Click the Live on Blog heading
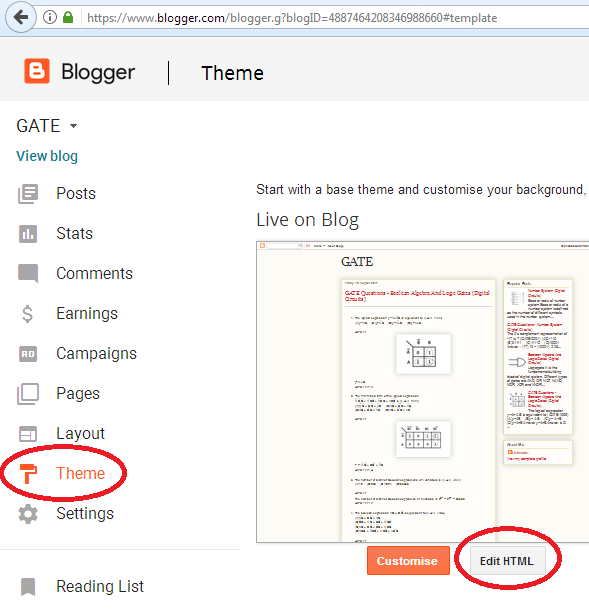The image size is (589, 611). 307,220
